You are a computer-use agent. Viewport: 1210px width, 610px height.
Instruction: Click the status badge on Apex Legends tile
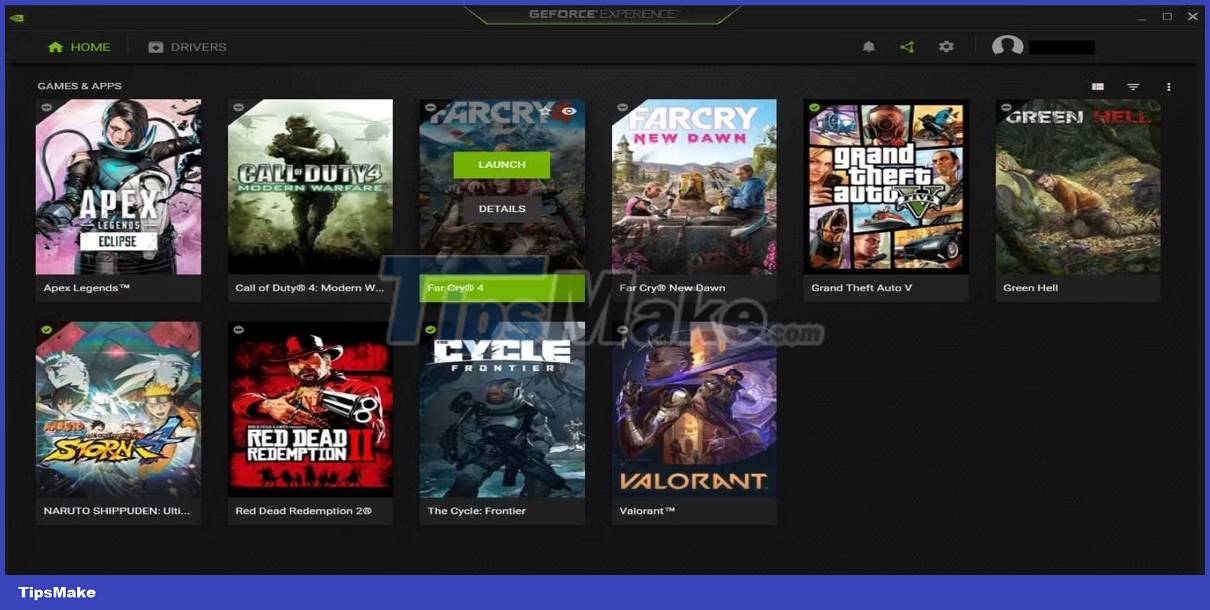[46, 107]
